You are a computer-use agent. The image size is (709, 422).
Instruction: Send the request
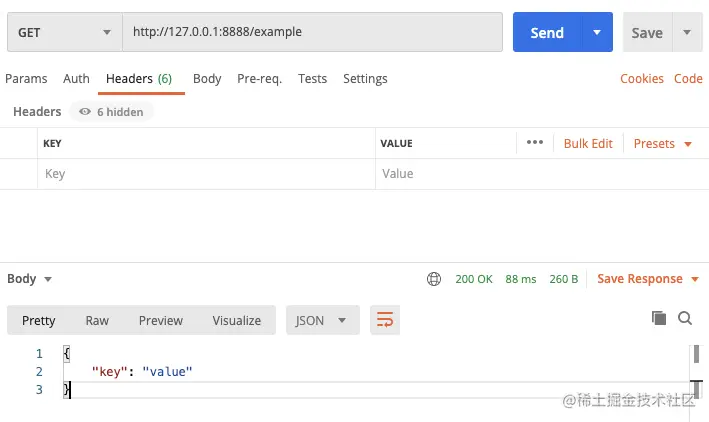547,33
